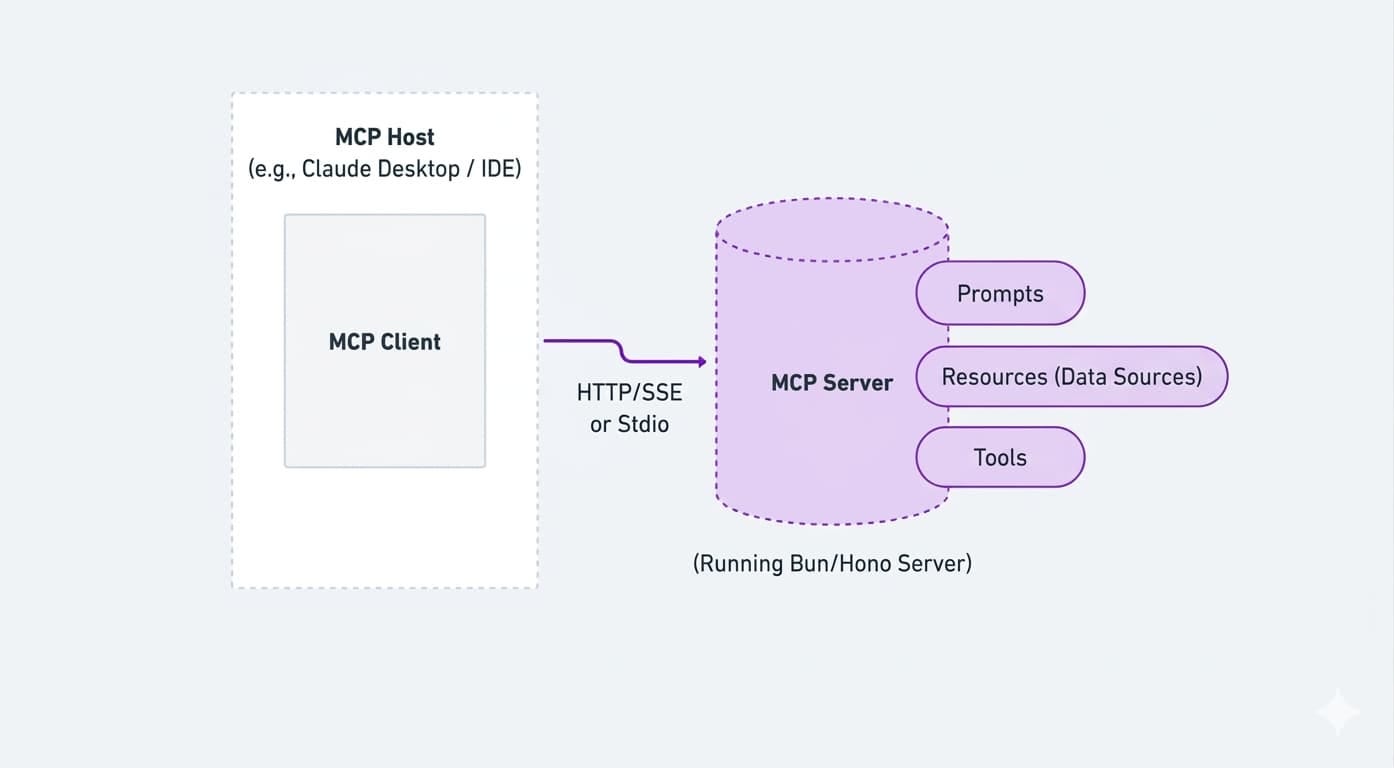Viewport: 1394px width, 768px height.
Task: Click the MCP Server cylinder label
Action: 832,382
